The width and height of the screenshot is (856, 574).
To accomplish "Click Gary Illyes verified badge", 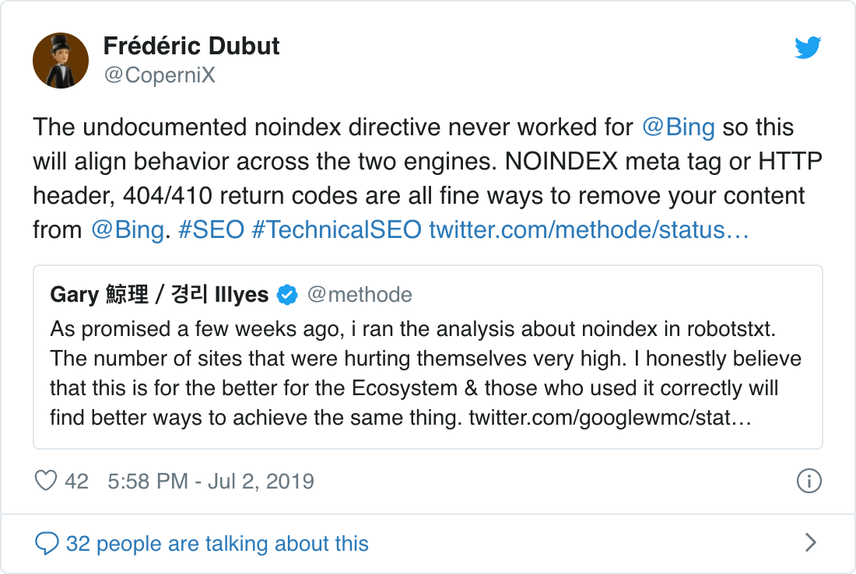I will click(287, 295).
